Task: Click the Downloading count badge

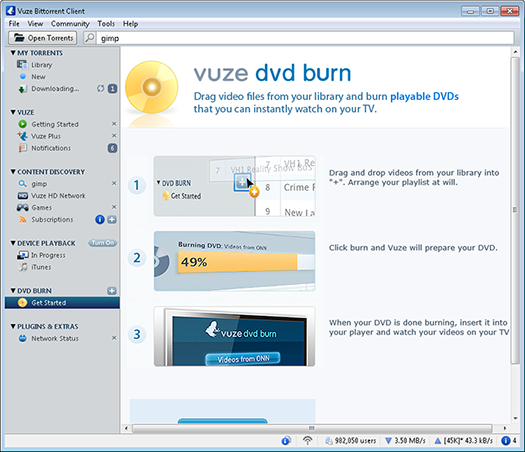Action: [112, 89]
